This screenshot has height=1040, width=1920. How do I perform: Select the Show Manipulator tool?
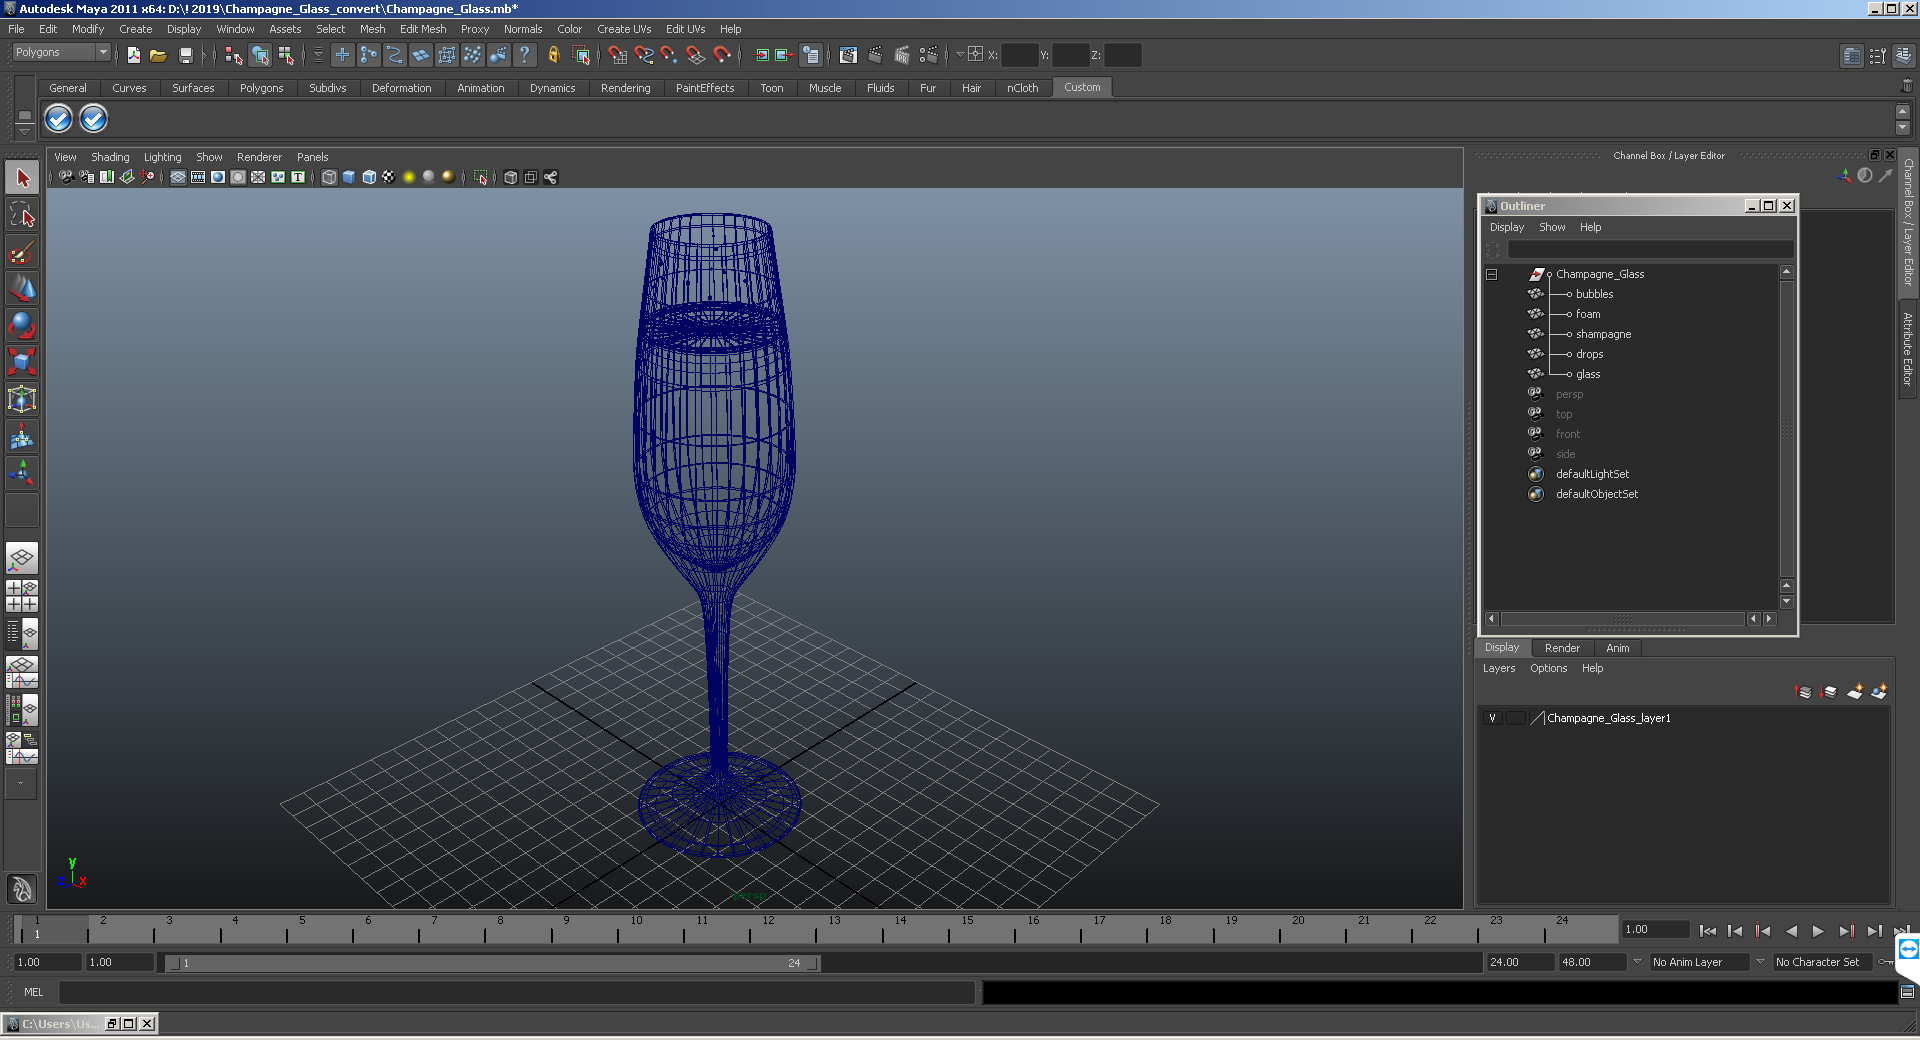point(22,473)
